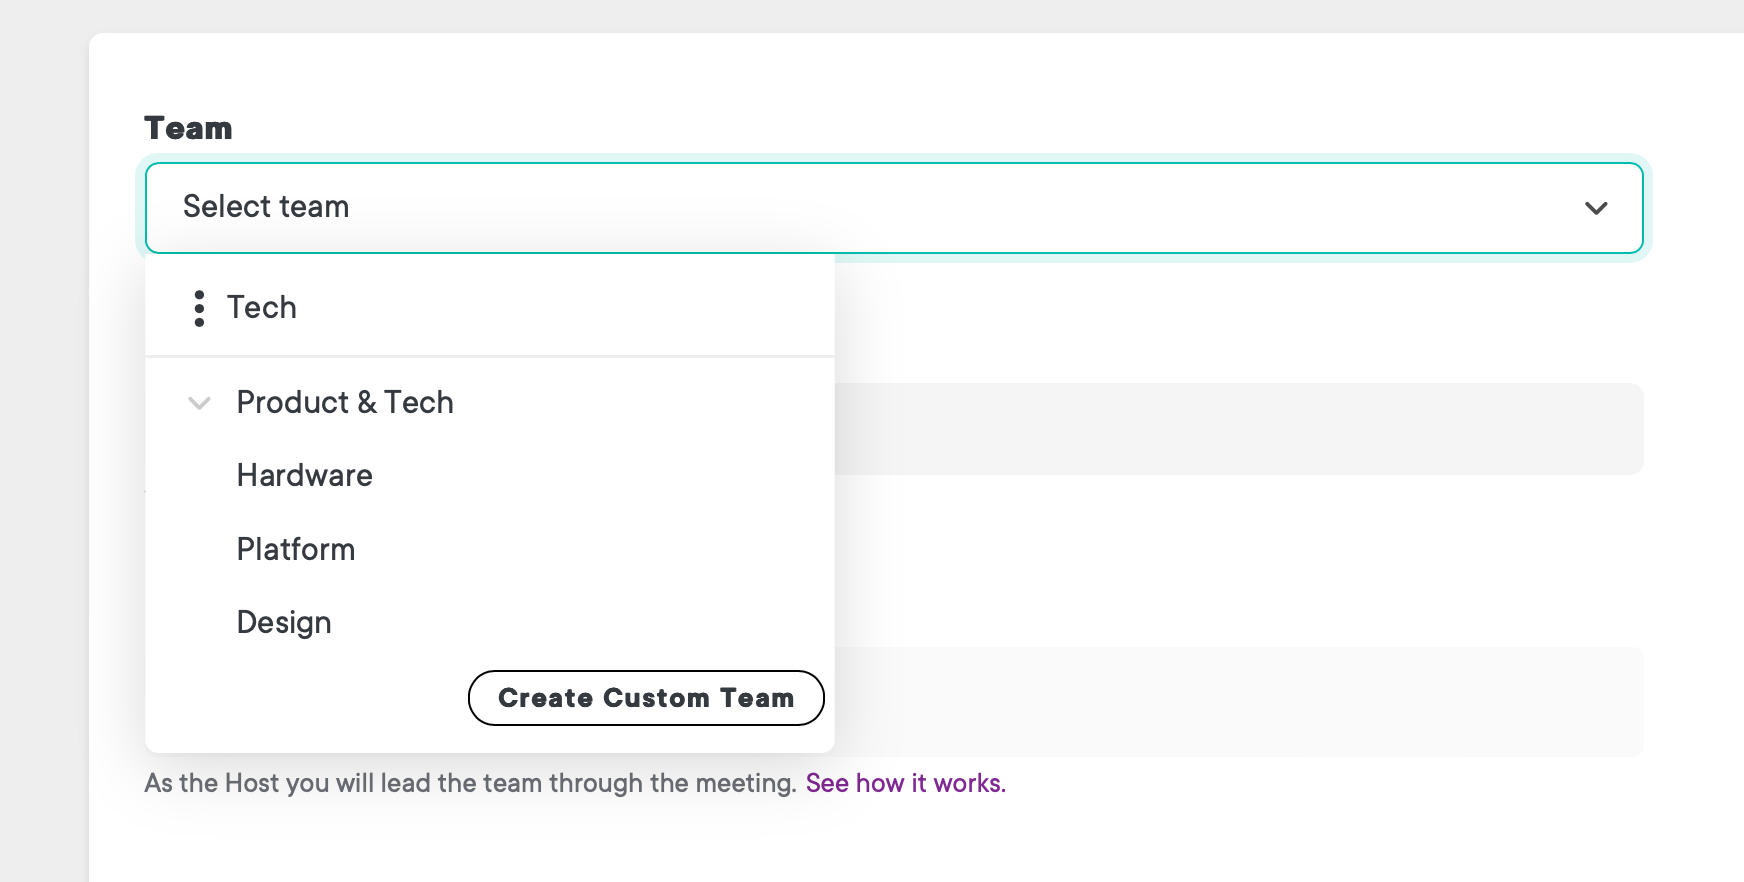This screenshot has height=882, width=1744.
Task: Click the three-dot icon beside Tech
Action: [x=199, y=308]
